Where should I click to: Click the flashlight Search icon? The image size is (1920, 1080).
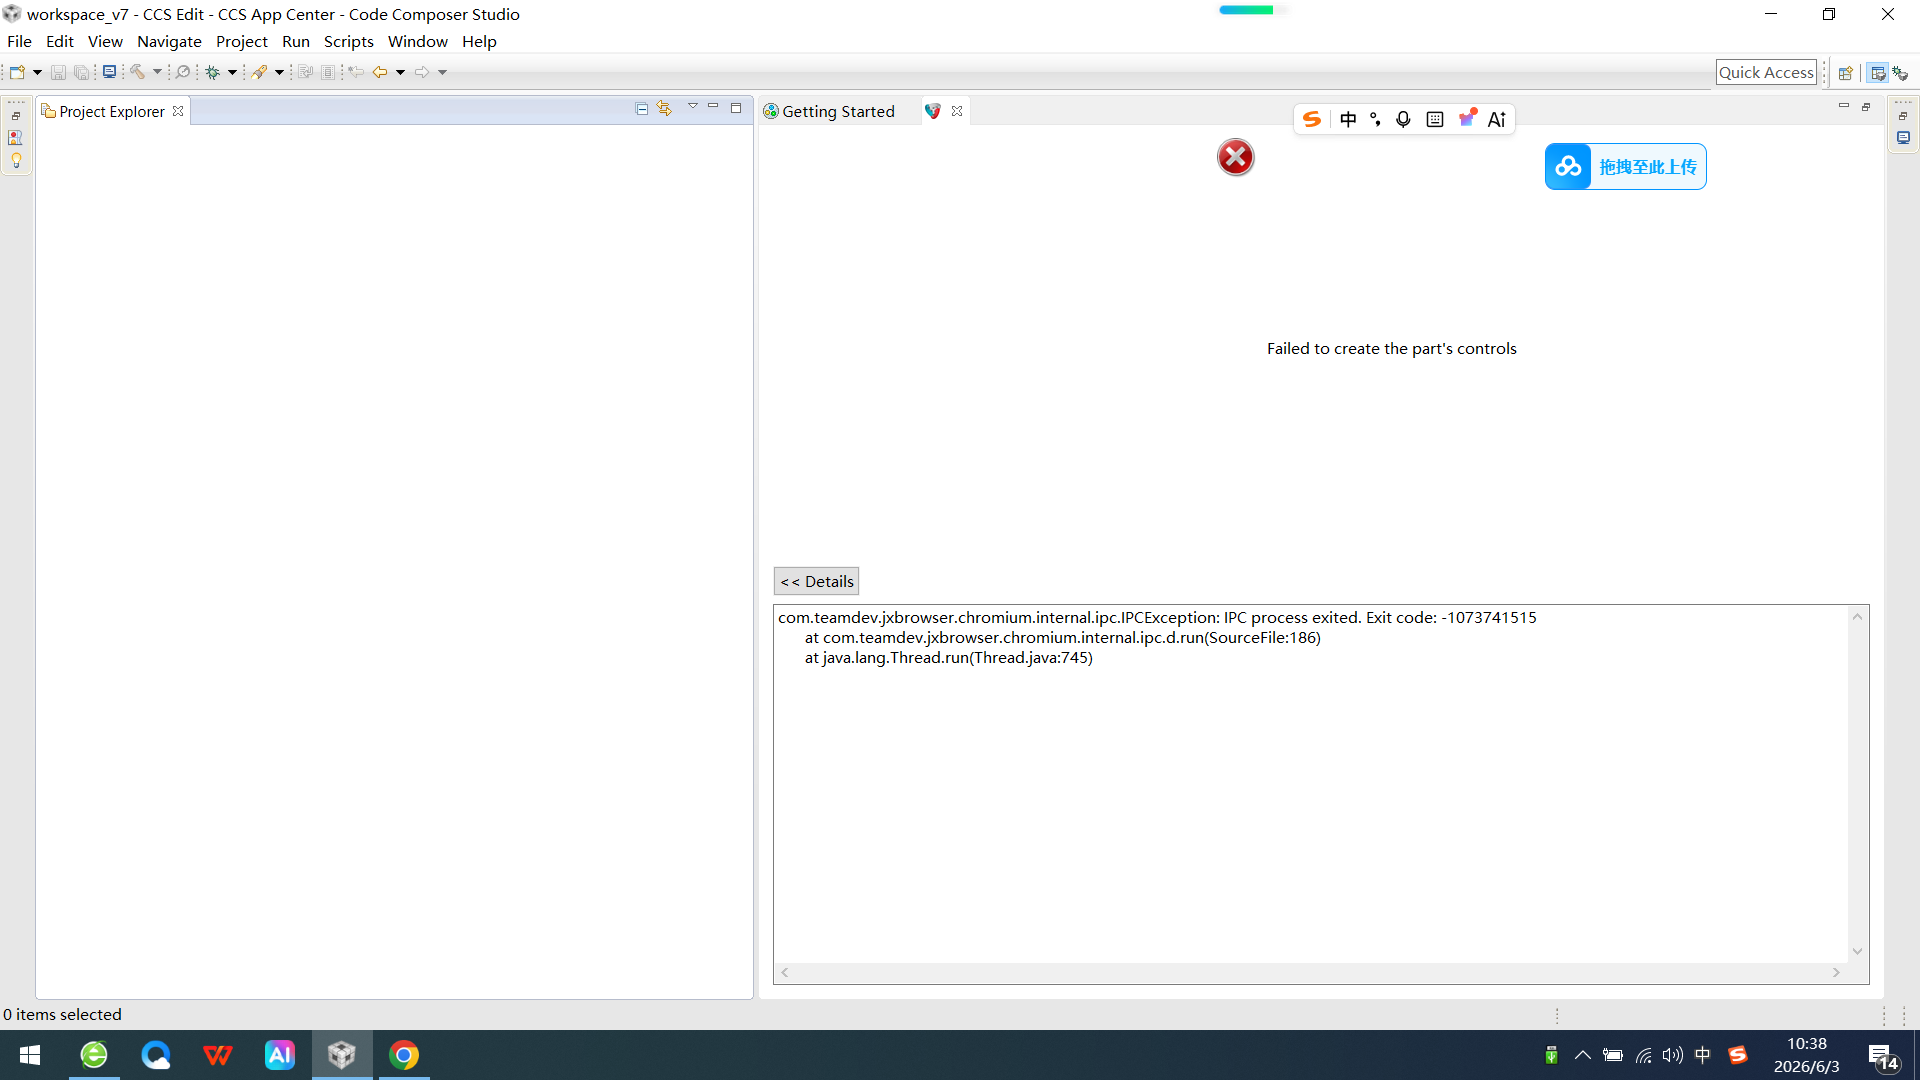[260, 72]
